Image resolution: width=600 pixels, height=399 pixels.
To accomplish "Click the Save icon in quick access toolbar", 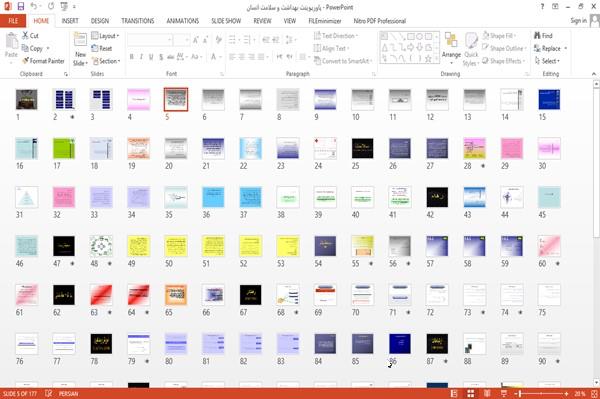I will click(21, 7).
